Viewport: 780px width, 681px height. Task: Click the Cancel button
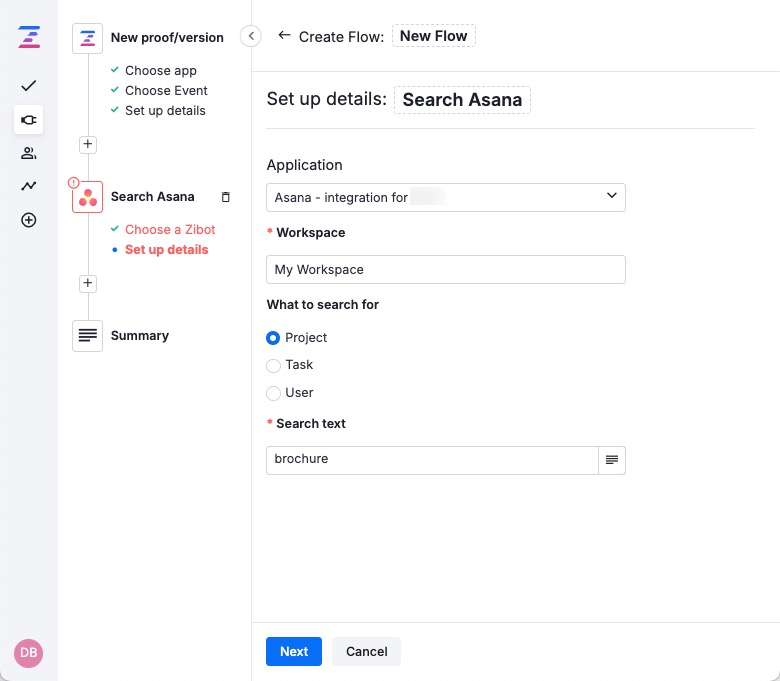(x=366, y=651)
